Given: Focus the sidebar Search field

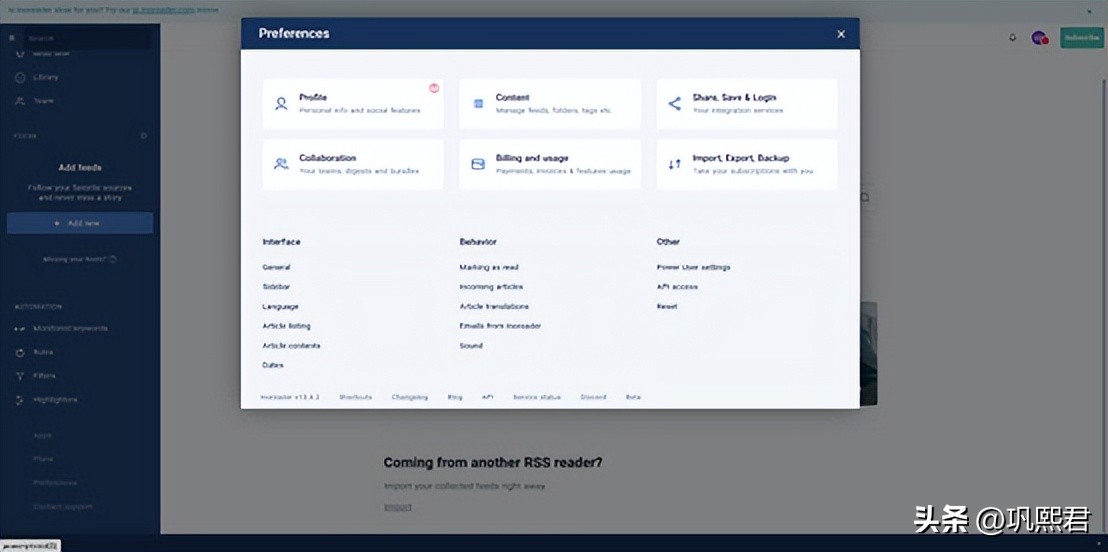Looking at the screenshot, I should (x=88, y=38).
